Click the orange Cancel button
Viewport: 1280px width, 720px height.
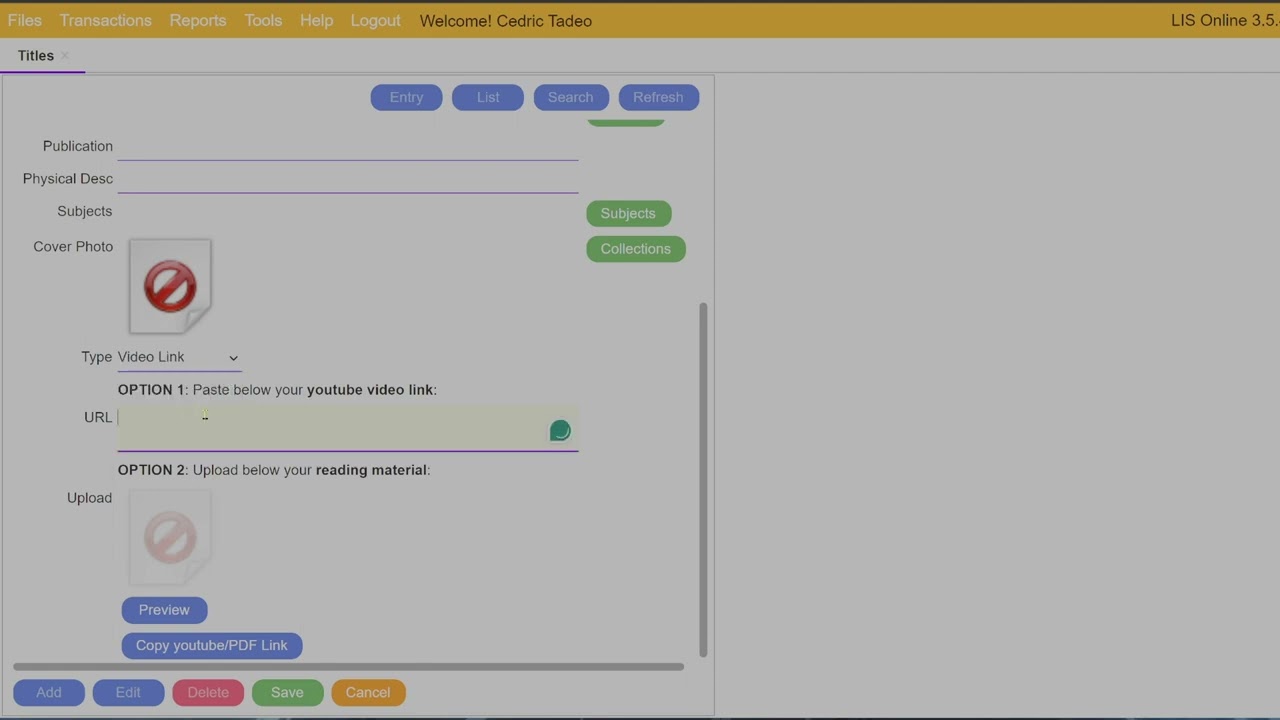click(368, 693)
